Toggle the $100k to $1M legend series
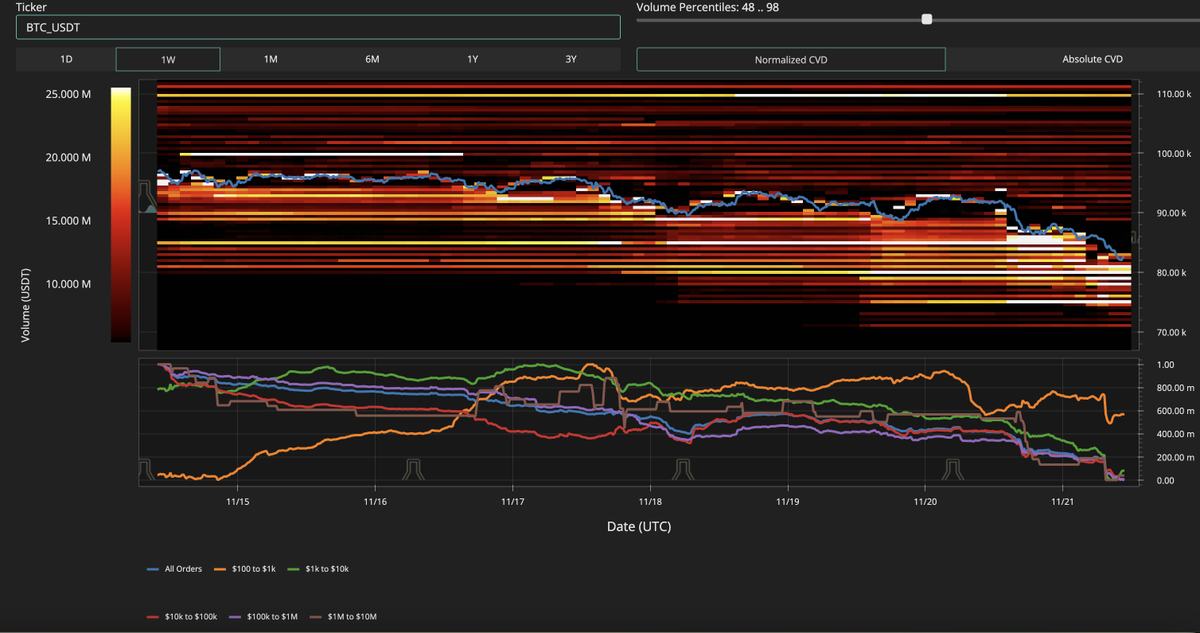The height and width of the screenshot is (633, 1200). click(274, 616)
